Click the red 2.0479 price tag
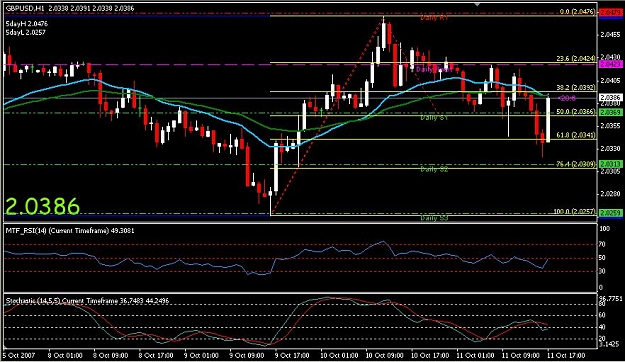The height and width of the screenshot is (362, 625). (x=611, y=12)
